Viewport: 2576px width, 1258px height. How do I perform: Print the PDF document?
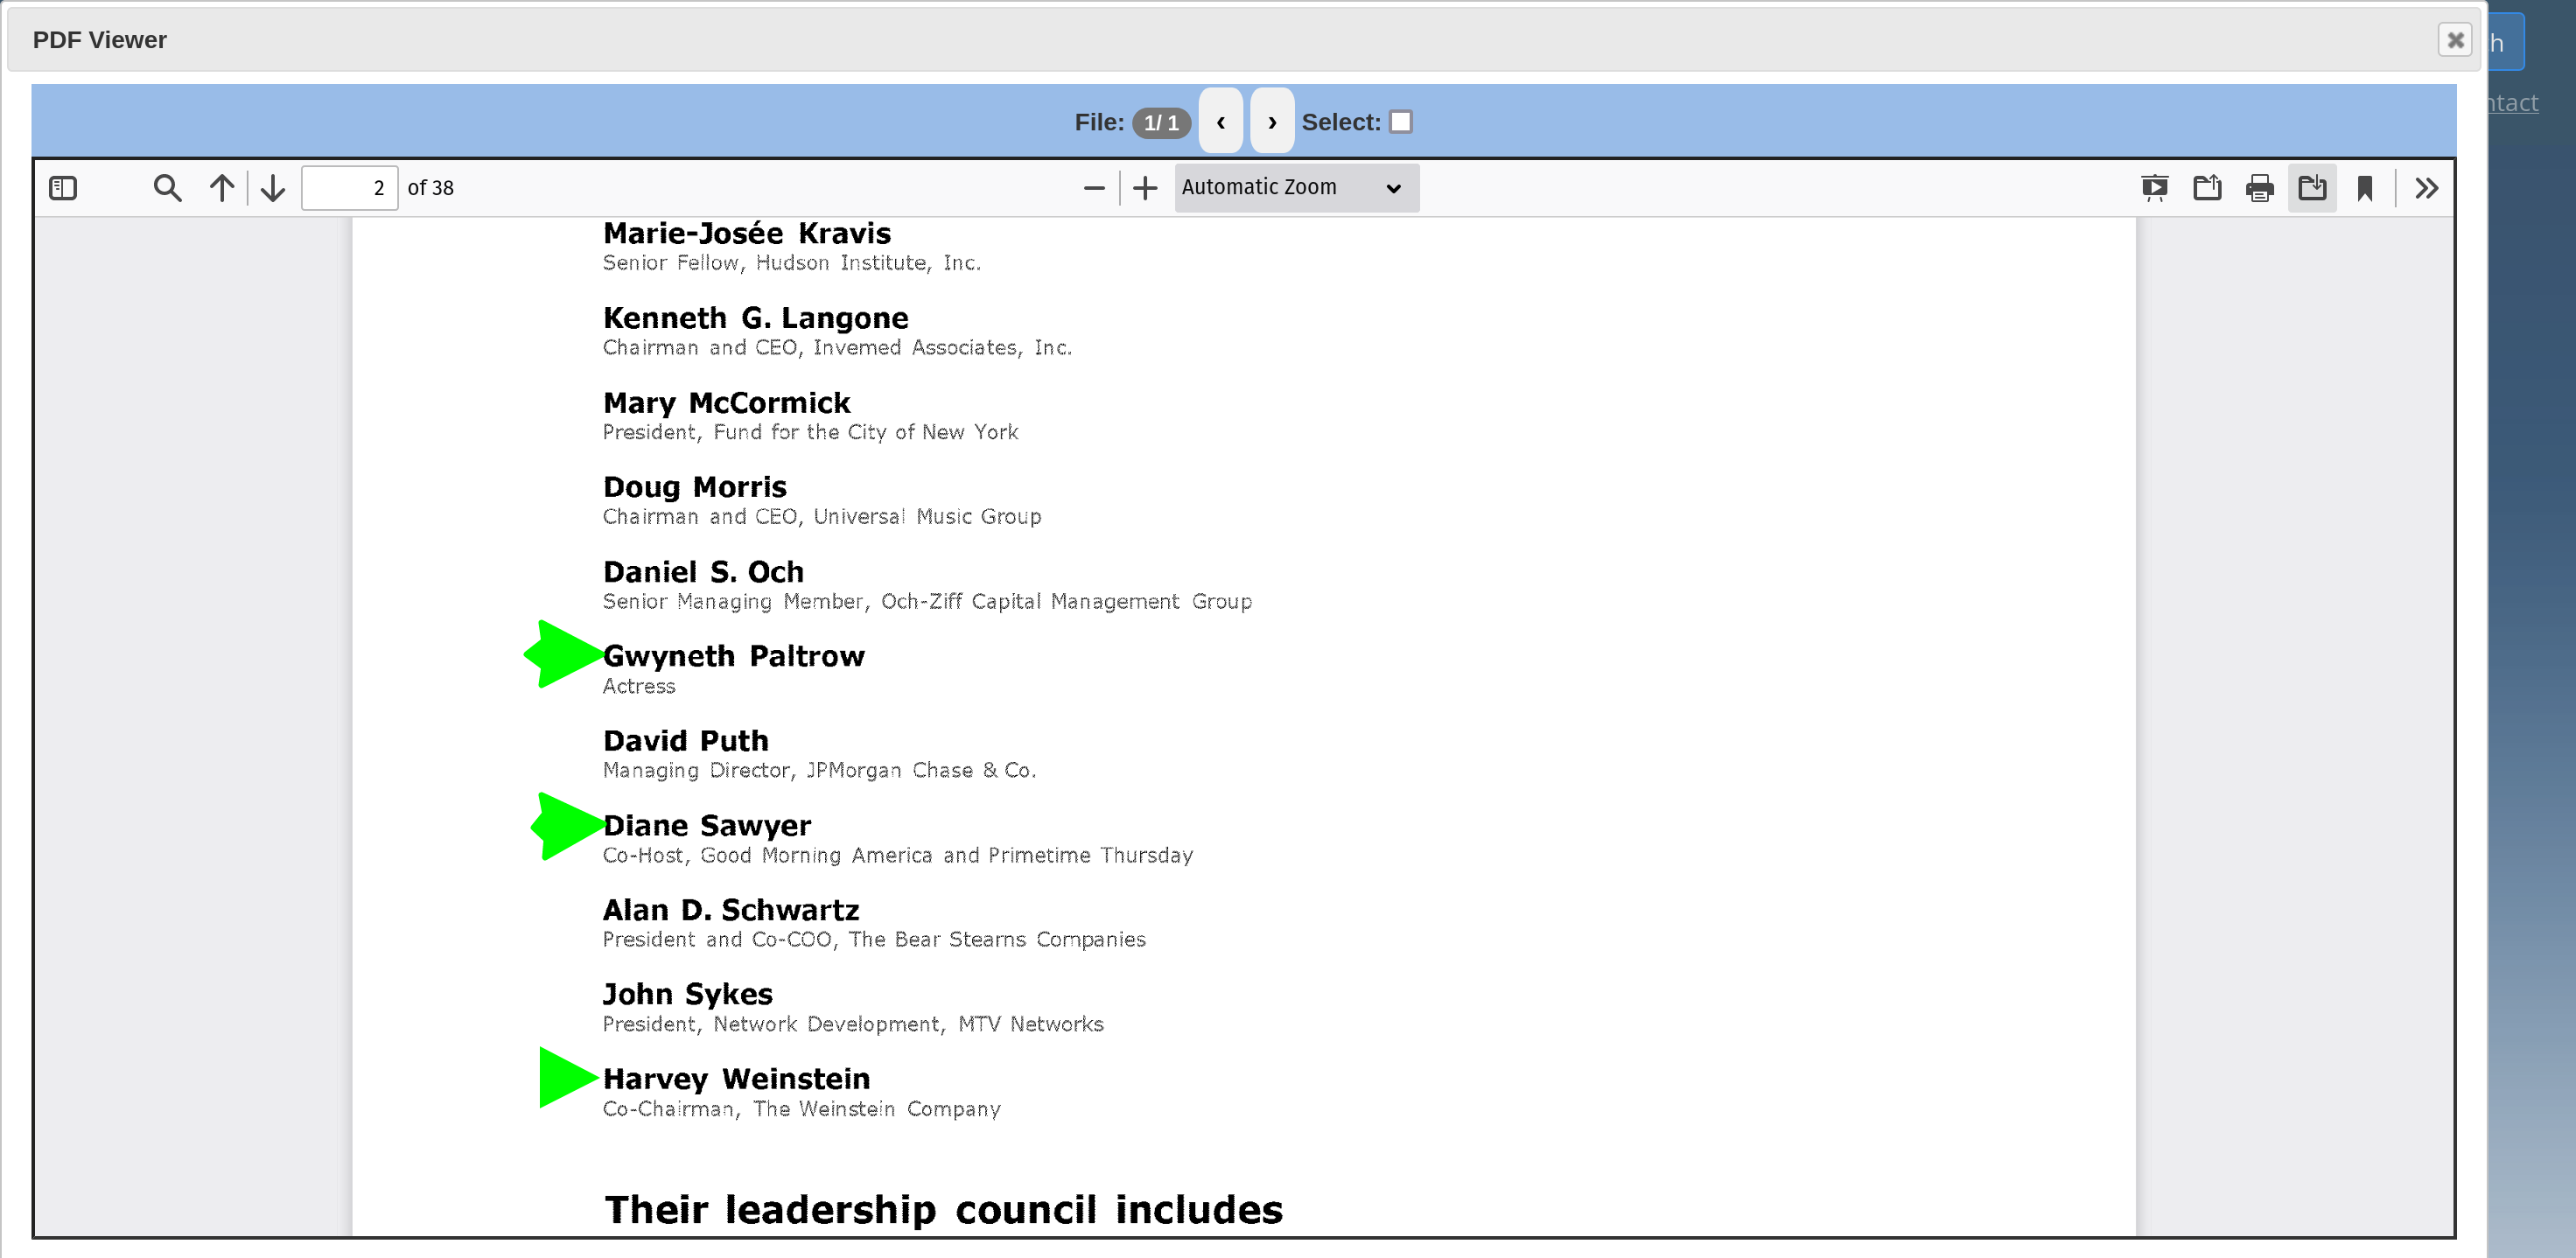[2260, 188]
